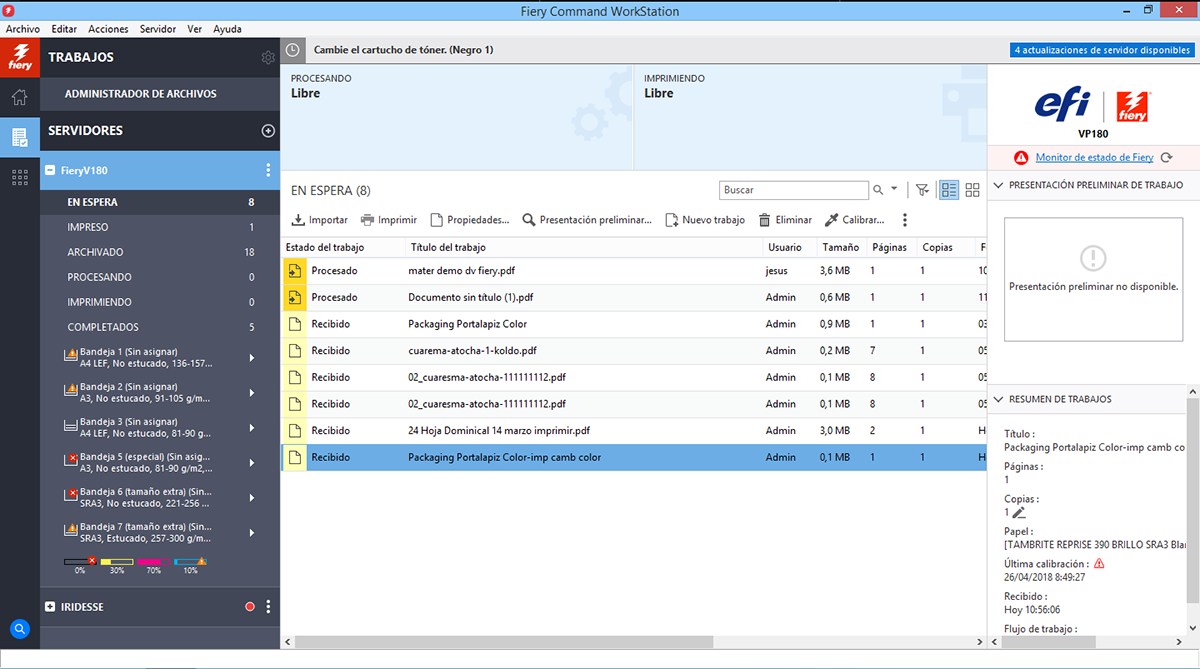Click the Buscar search field

793,190
